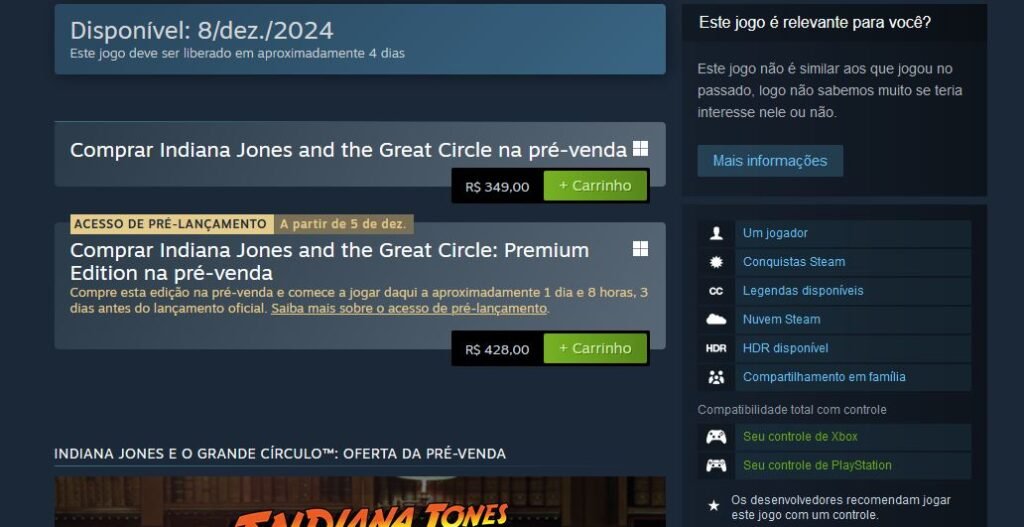Click the HDR badge icon
The image size is (1024, 527).
click(716, 348)
